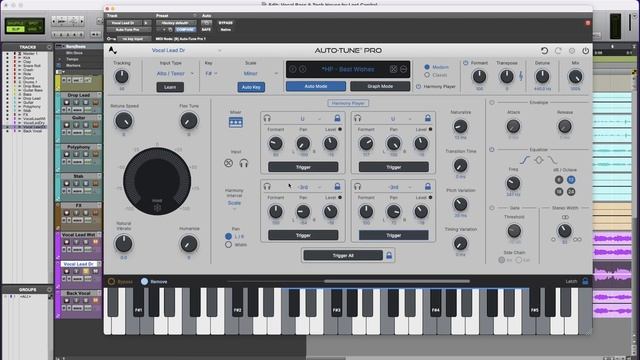Toggle the Equalizer power button
Viewport: 640px width, 360px height.
[492, 150]
